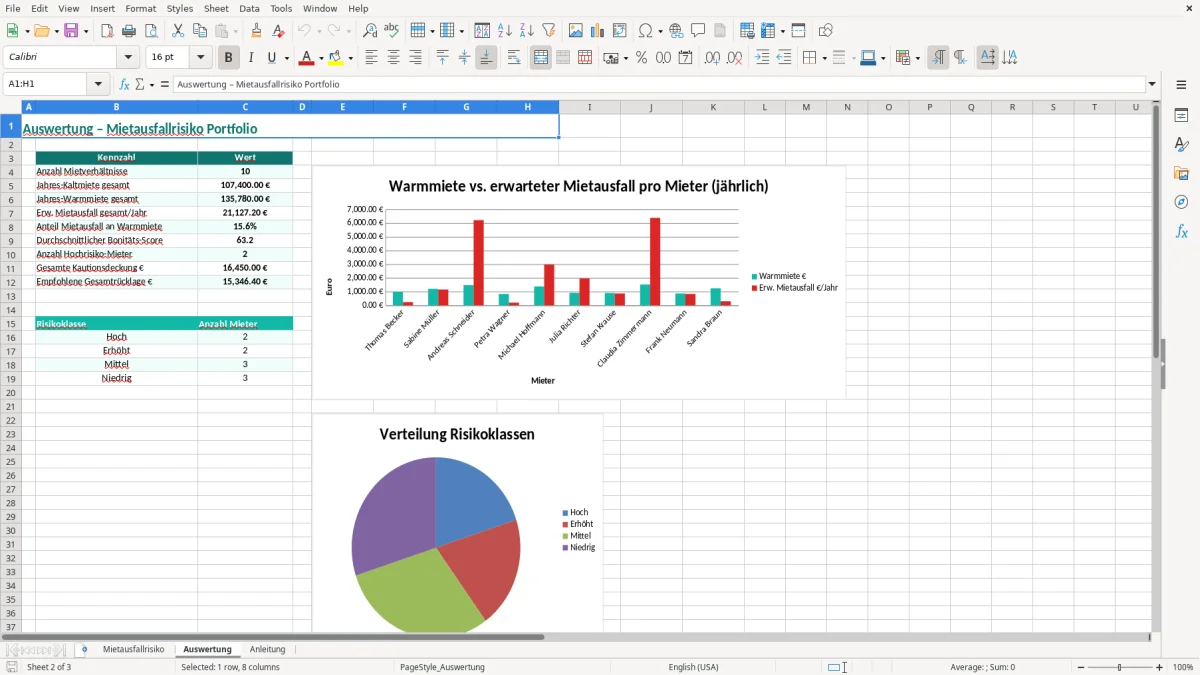This screenshot has height=675, width=1200.
Task: Format cell as percent
Action: pos(642,58)
